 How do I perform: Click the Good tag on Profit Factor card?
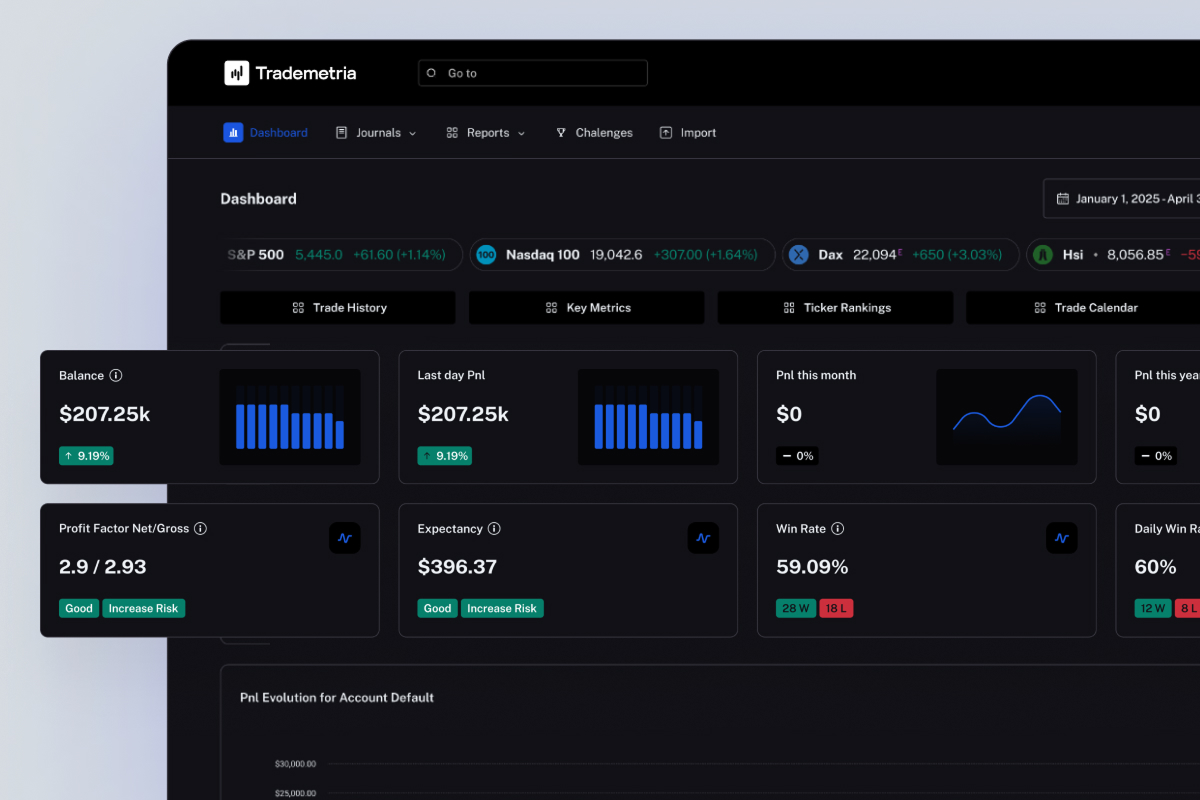click(79, 608)
